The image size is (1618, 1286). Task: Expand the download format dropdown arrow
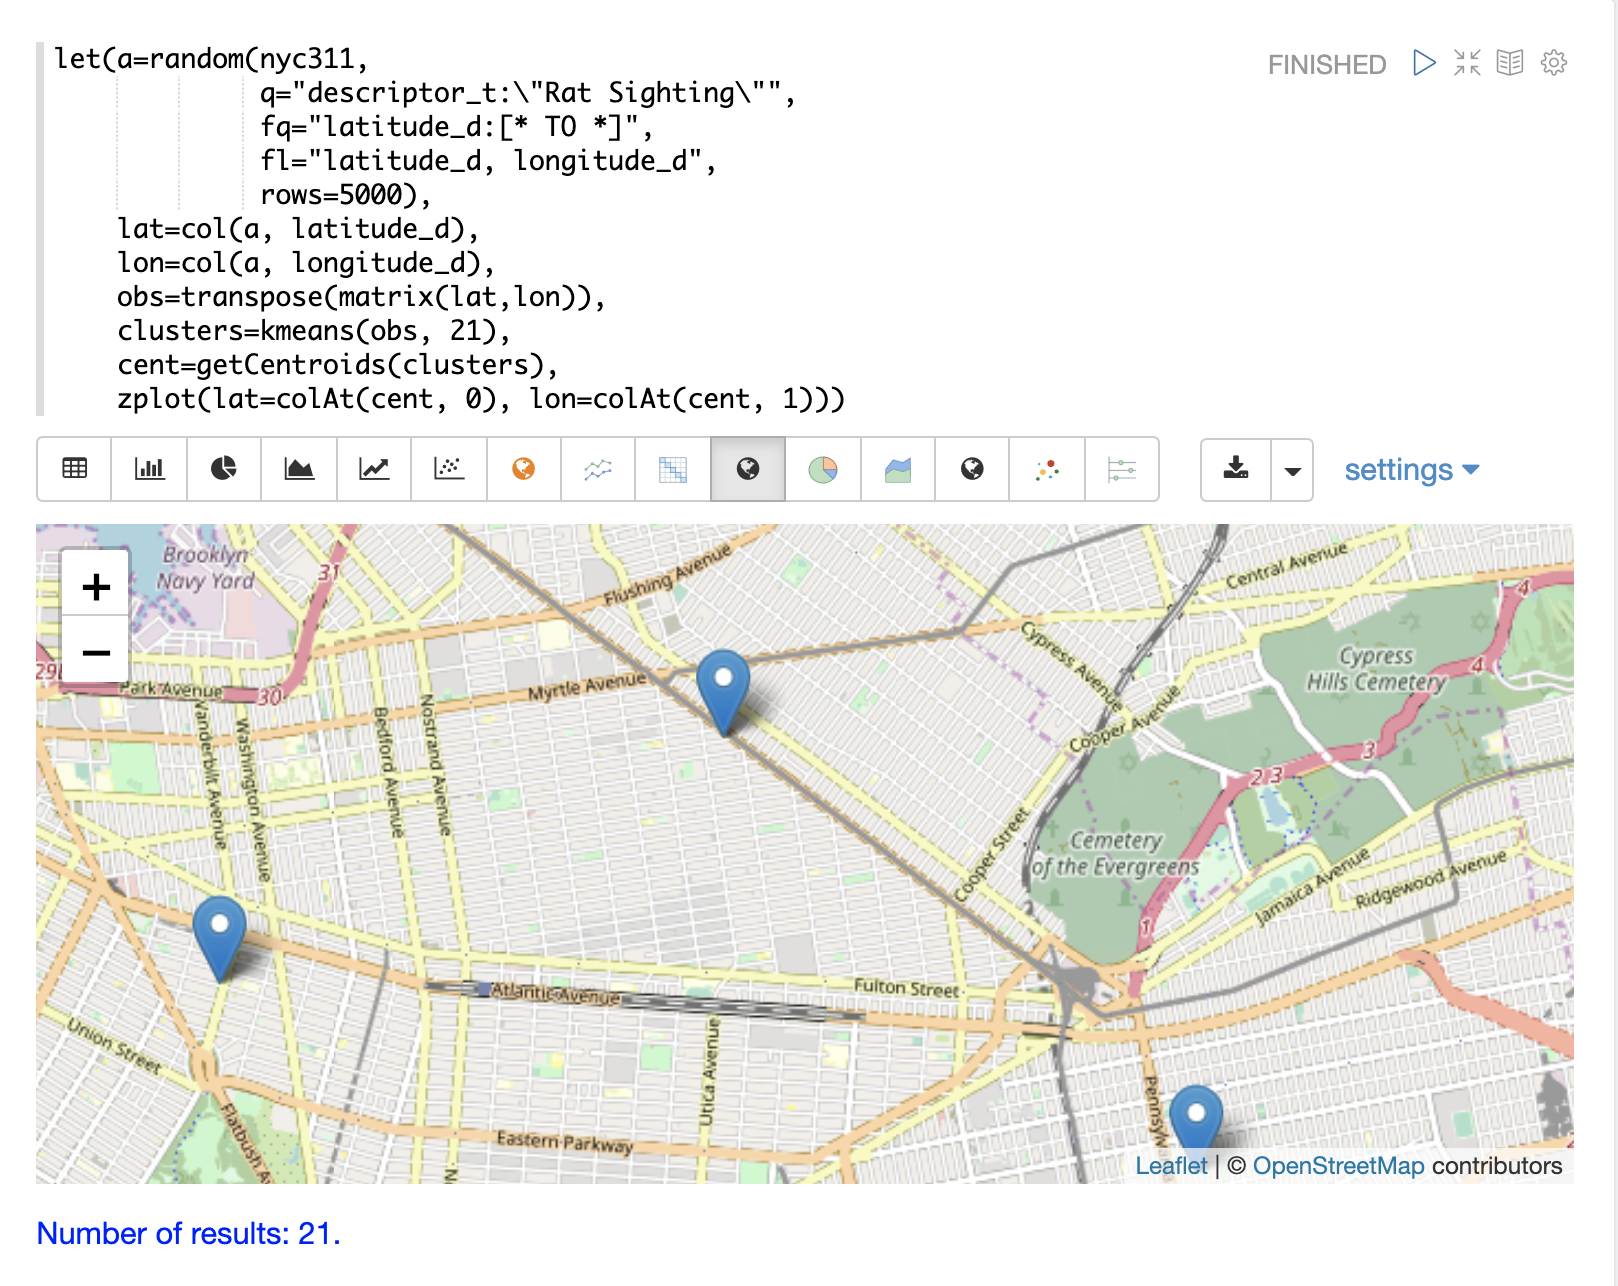1292,470
